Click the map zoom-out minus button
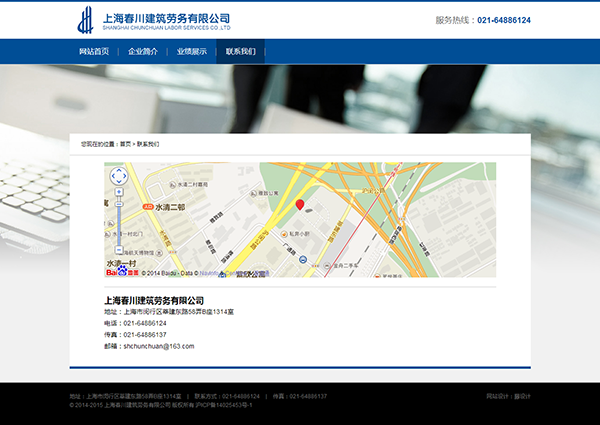Viewport: 600px width, 425px height. tap(119, 250)
